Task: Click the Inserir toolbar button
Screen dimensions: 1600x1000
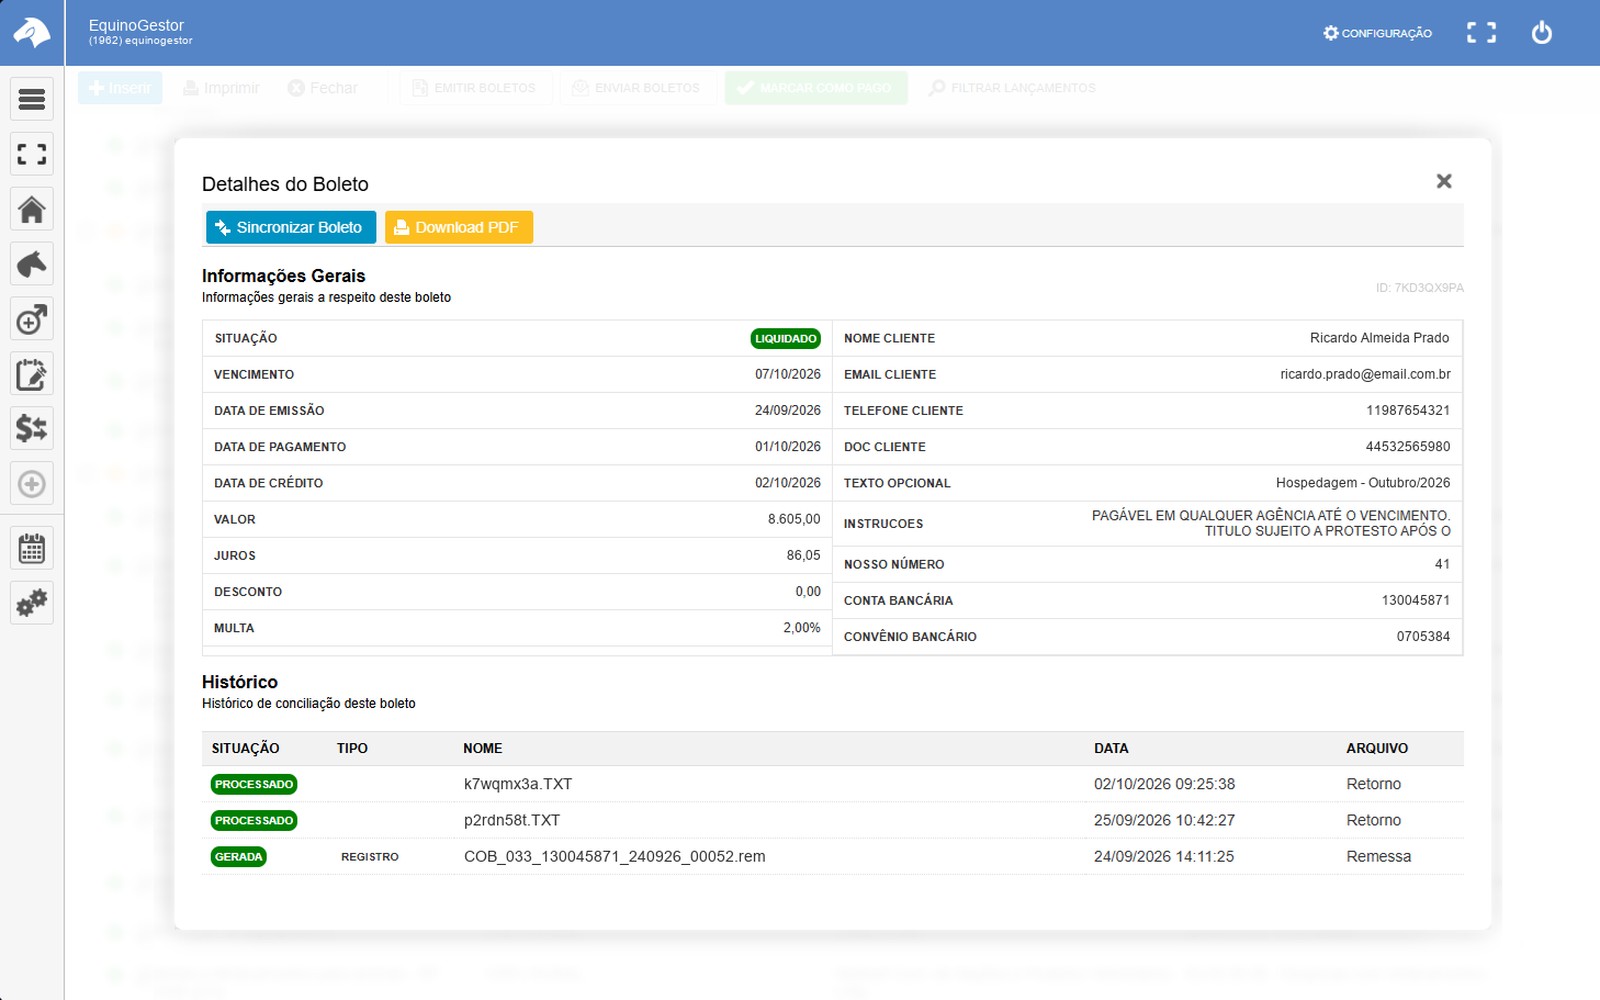Action: point(120,88)
